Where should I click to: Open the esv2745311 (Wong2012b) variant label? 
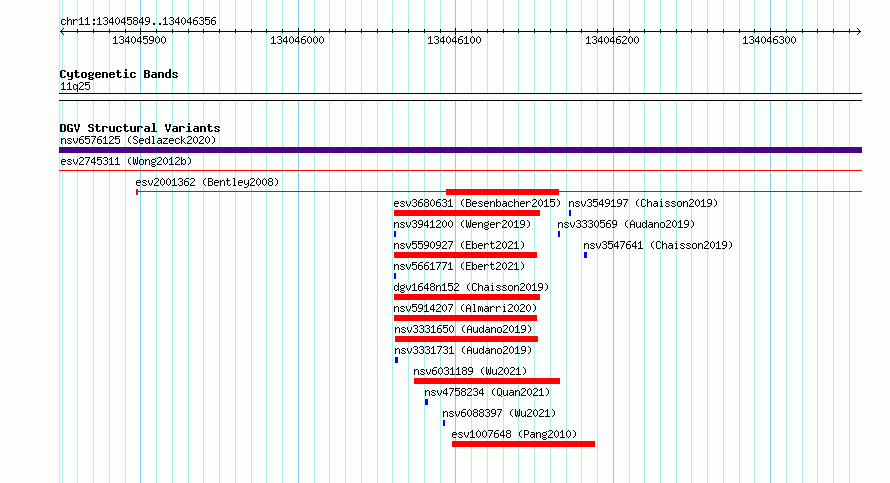tap(126, 161)
